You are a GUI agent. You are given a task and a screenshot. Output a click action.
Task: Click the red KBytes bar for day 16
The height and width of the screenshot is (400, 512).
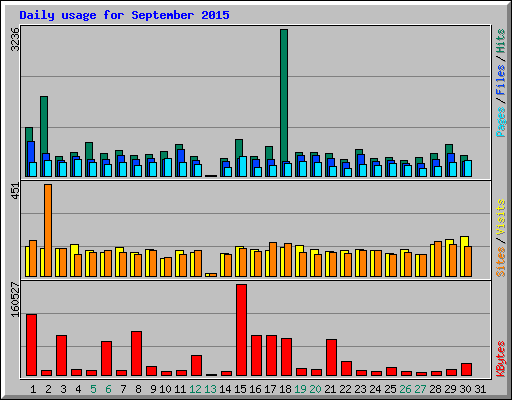[256, 355]
